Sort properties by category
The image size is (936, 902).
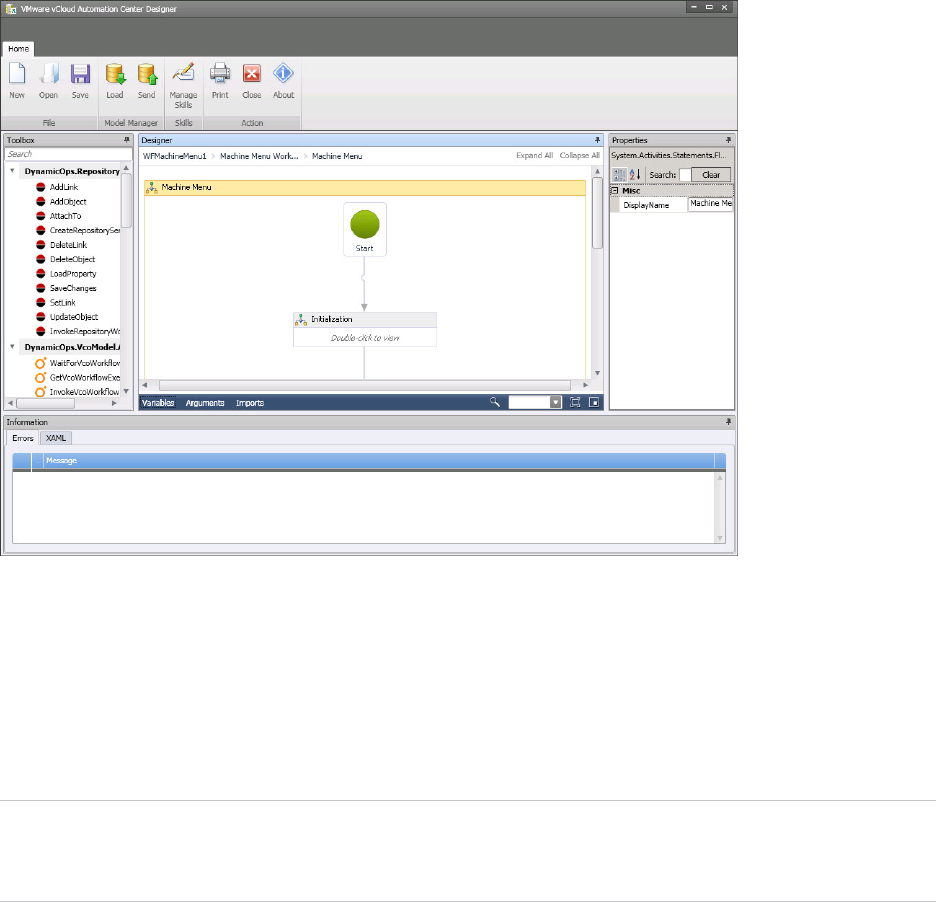[x=619, y=175]
